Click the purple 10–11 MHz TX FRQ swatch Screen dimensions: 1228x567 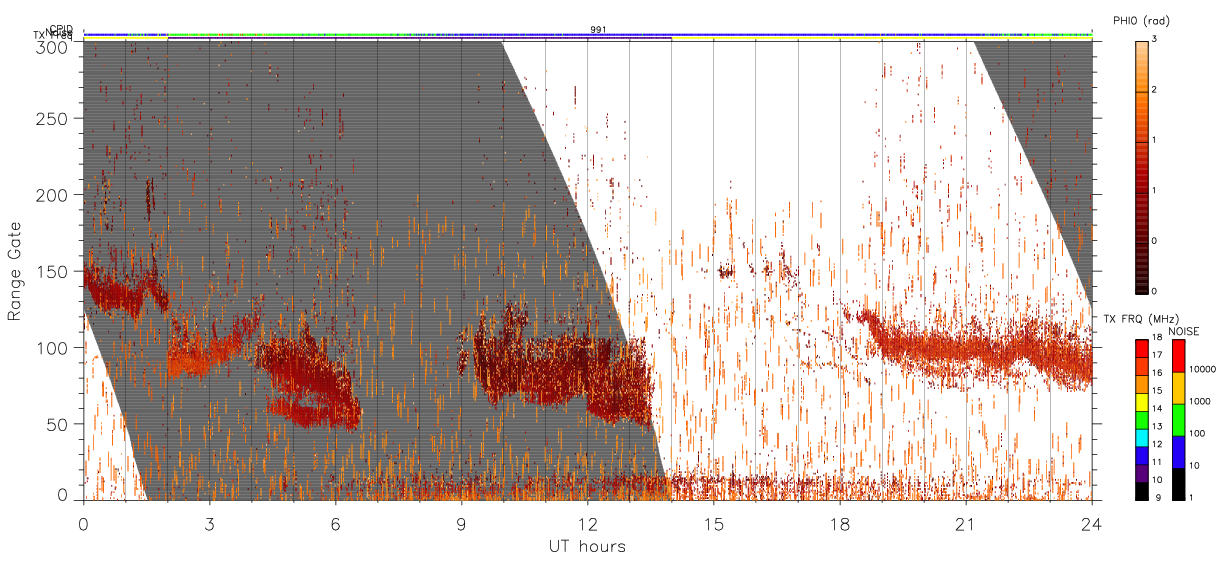point(1141,473)
